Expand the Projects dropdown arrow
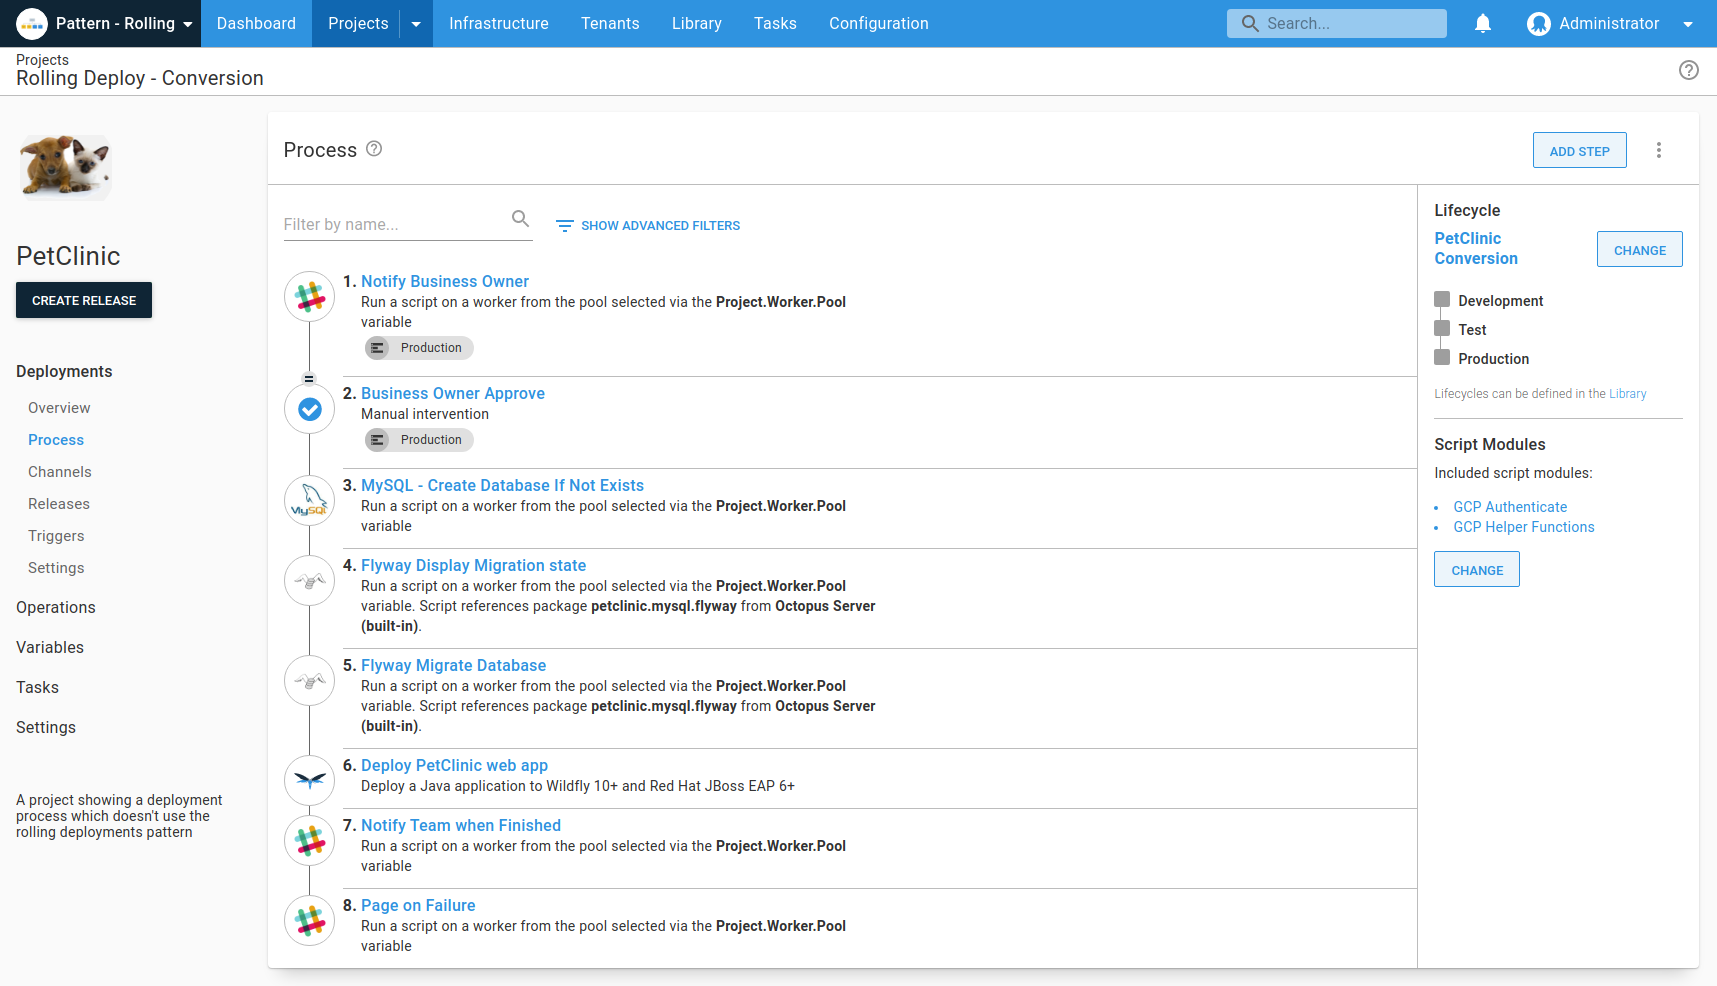The image size is (1717, 986). 416,24
